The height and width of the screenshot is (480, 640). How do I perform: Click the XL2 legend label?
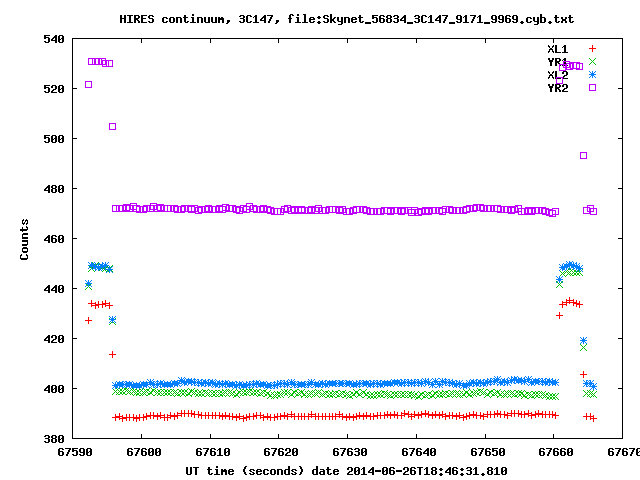[x=558, y=75]
